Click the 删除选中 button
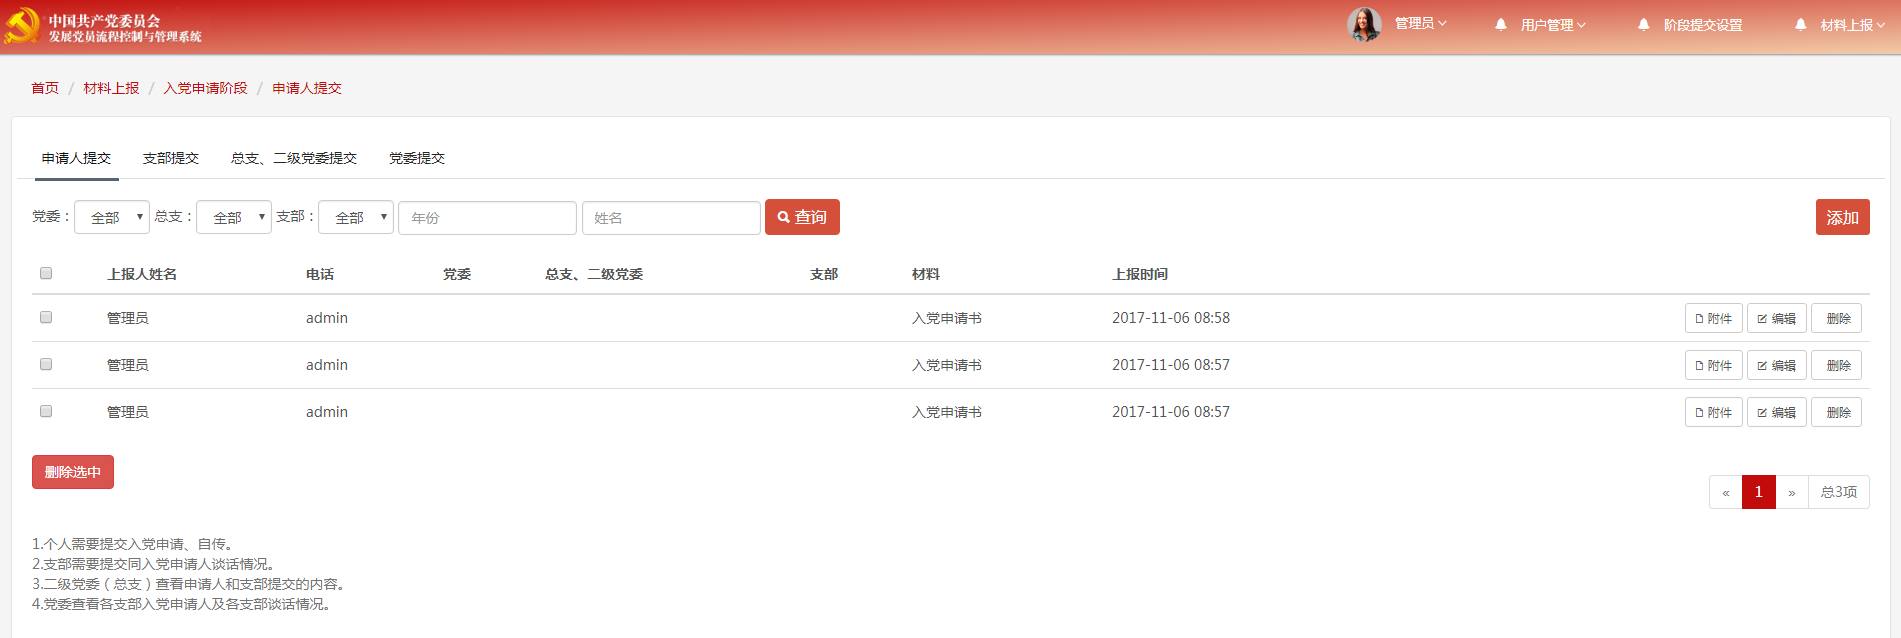The height and width of the screenshot is (638, 1901). [x=73, y=472]
